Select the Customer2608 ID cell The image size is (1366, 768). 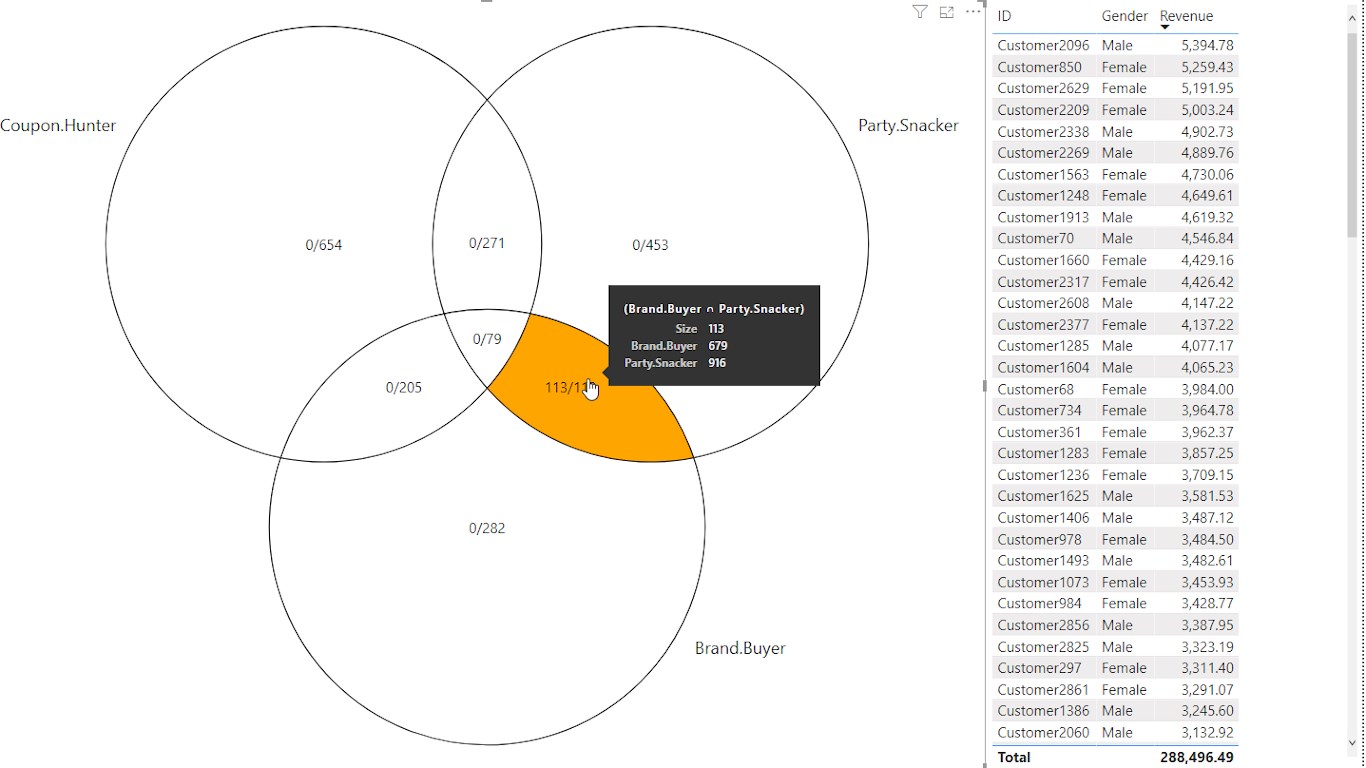coord(1043,303)
